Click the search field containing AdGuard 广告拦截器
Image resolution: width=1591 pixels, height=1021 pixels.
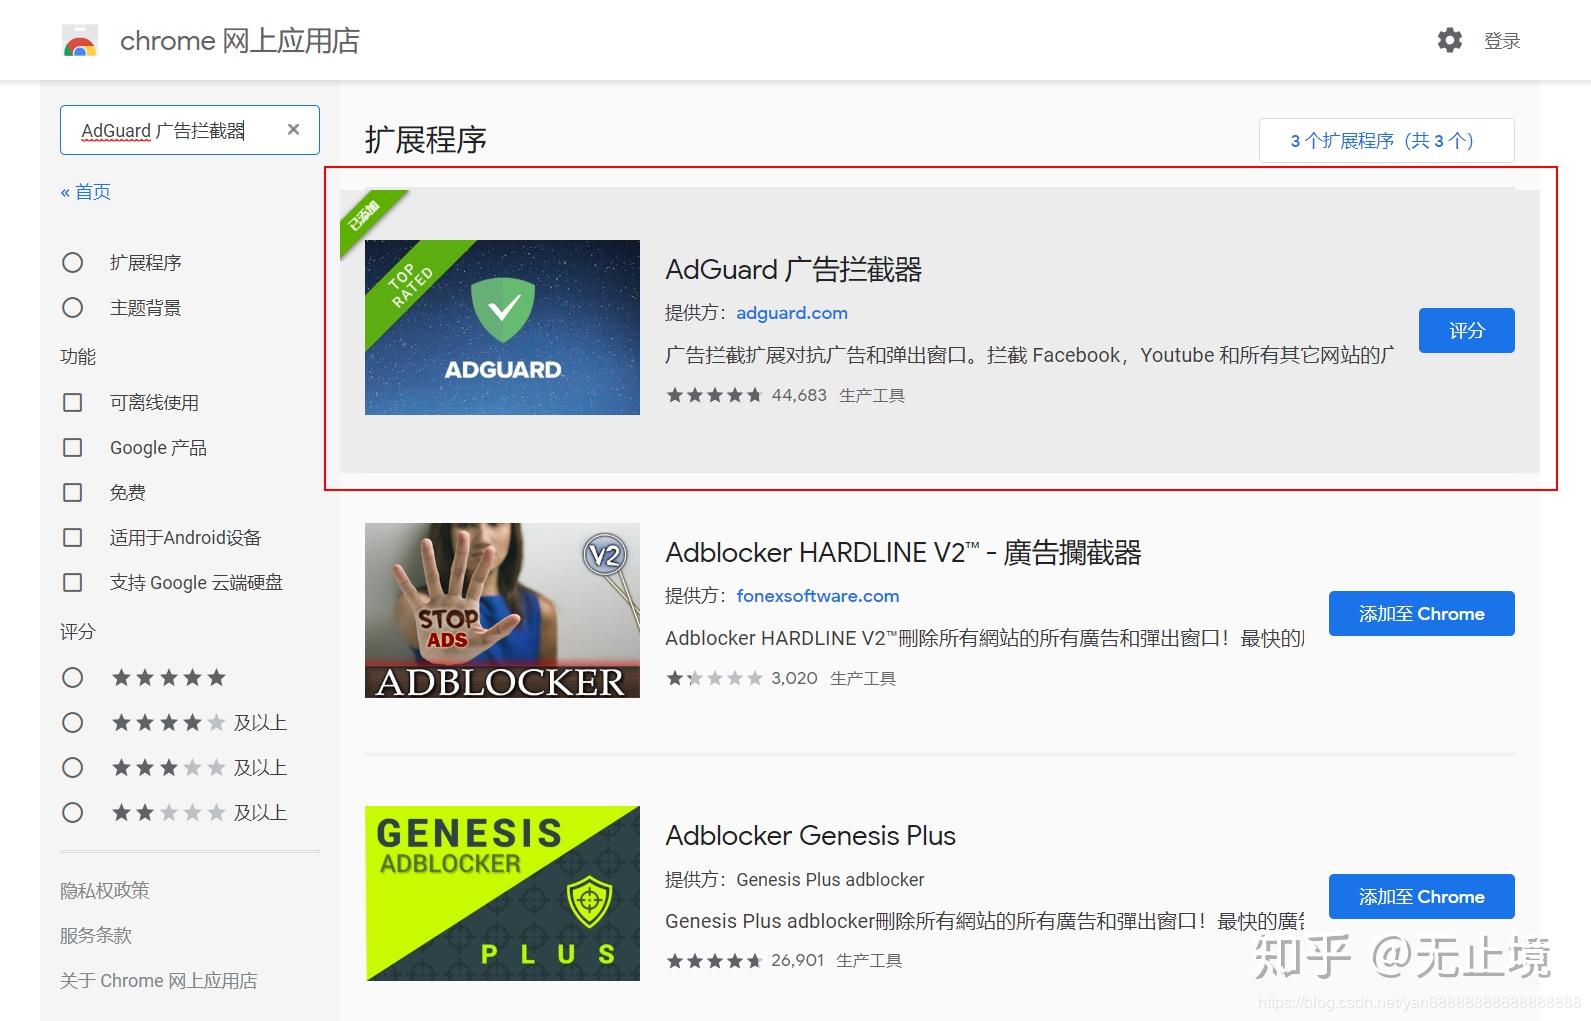(x=190, y=130)
